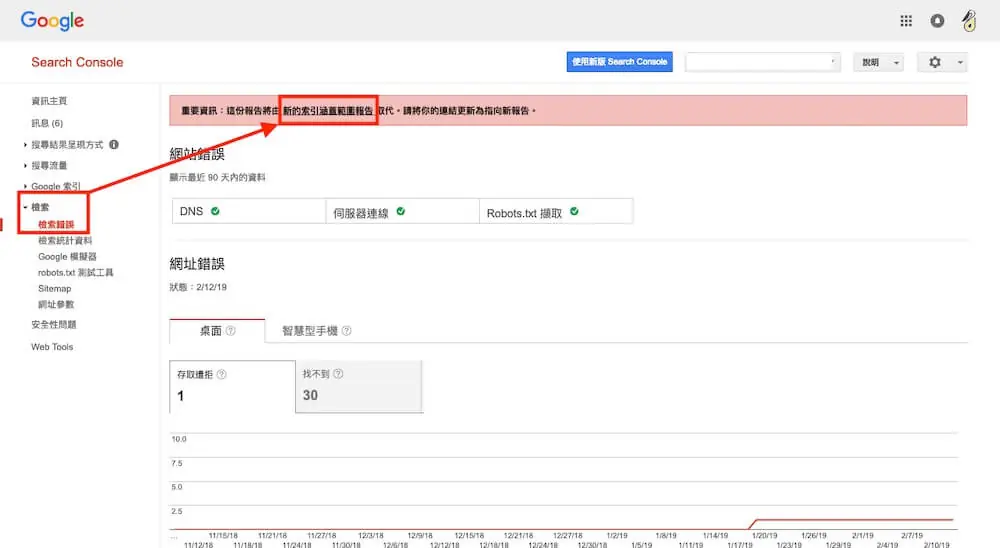Expand 搜尋結果呈現方式 section
1000x548 pixels.
click(x=66, y=145)
